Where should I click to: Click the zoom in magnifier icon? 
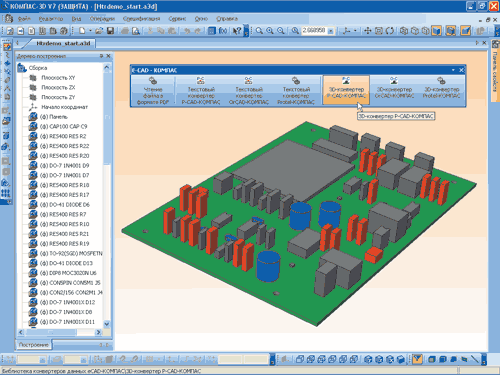click(270, 31)
